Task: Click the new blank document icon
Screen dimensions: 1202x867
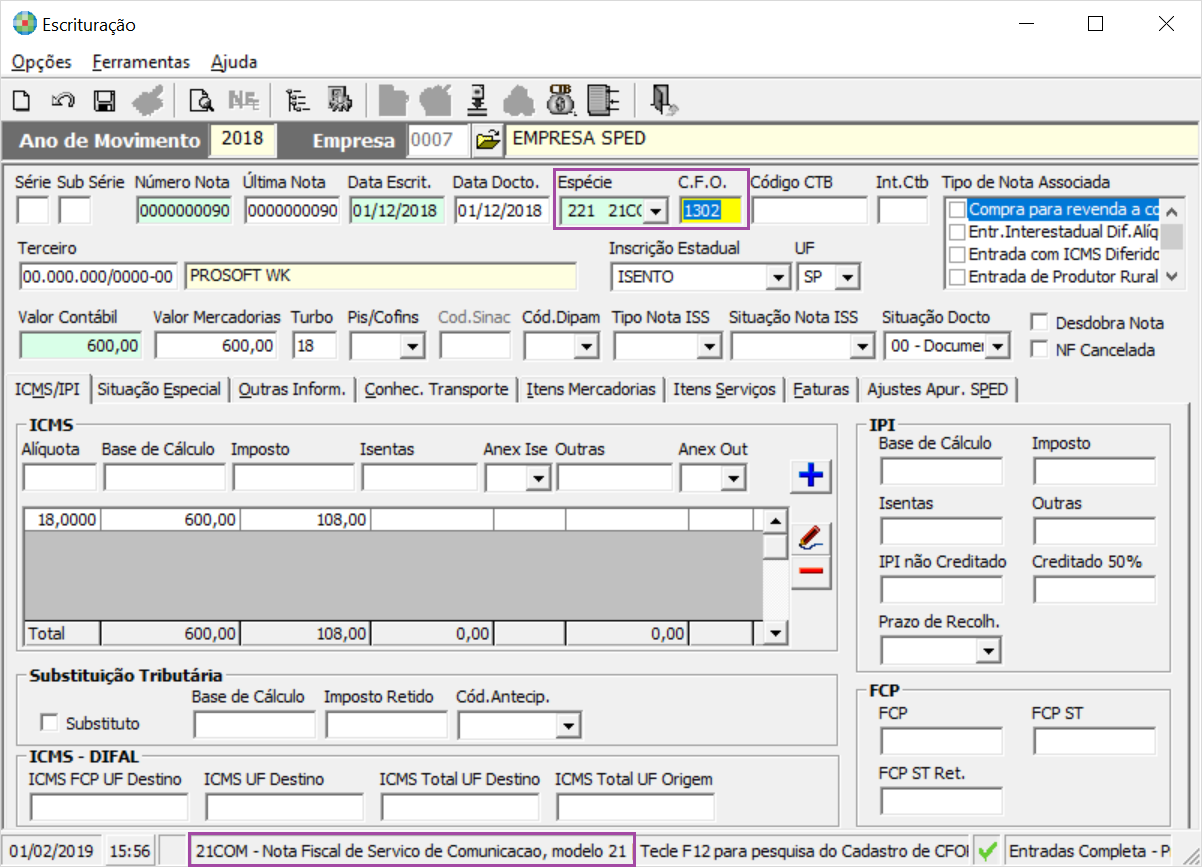Action: [x=22, y=100]
